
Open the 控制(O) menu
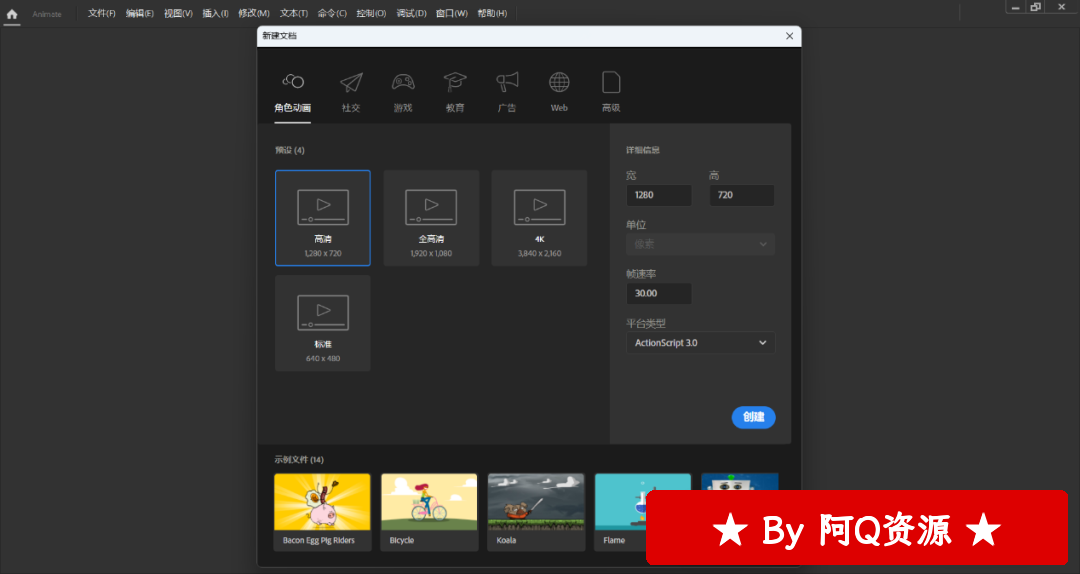pyautogui.click(x=371, y=13)
